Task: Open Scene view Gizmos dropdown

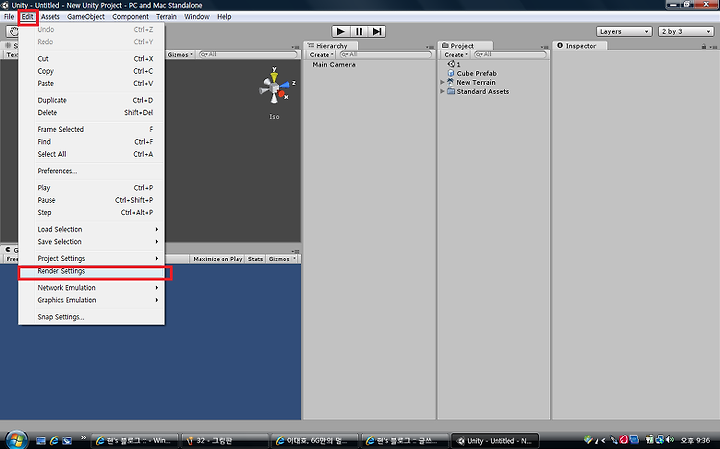Action: point(180,55)
